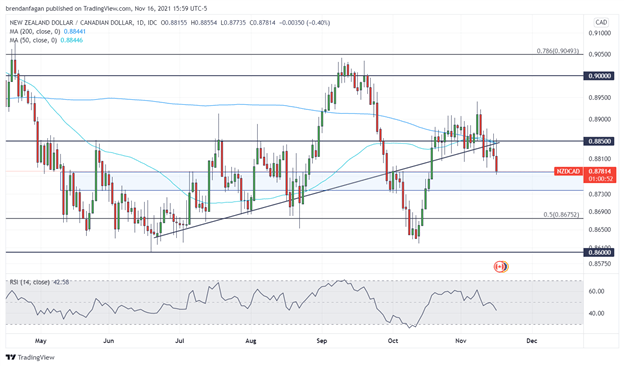Click the 0.86000 price level label
Screen dimensions: 624x366
tap(599, 252)
